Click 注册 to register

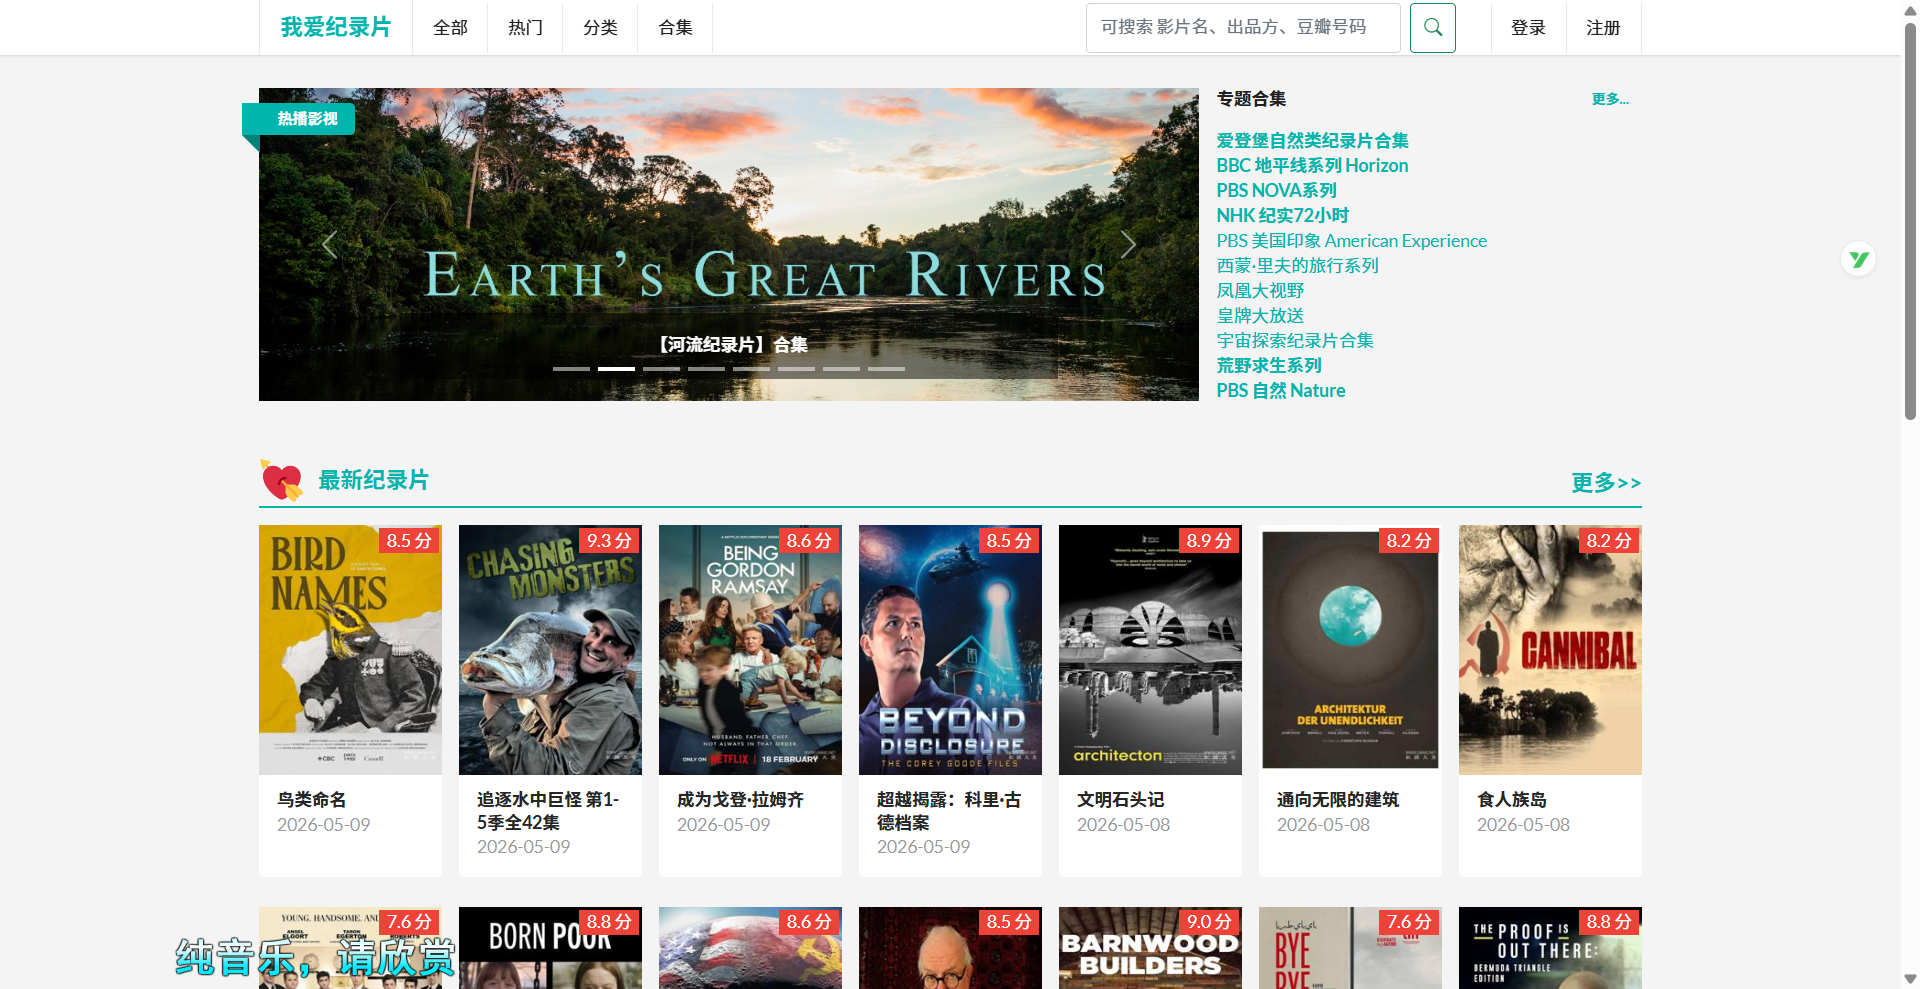pos(1603,28)
